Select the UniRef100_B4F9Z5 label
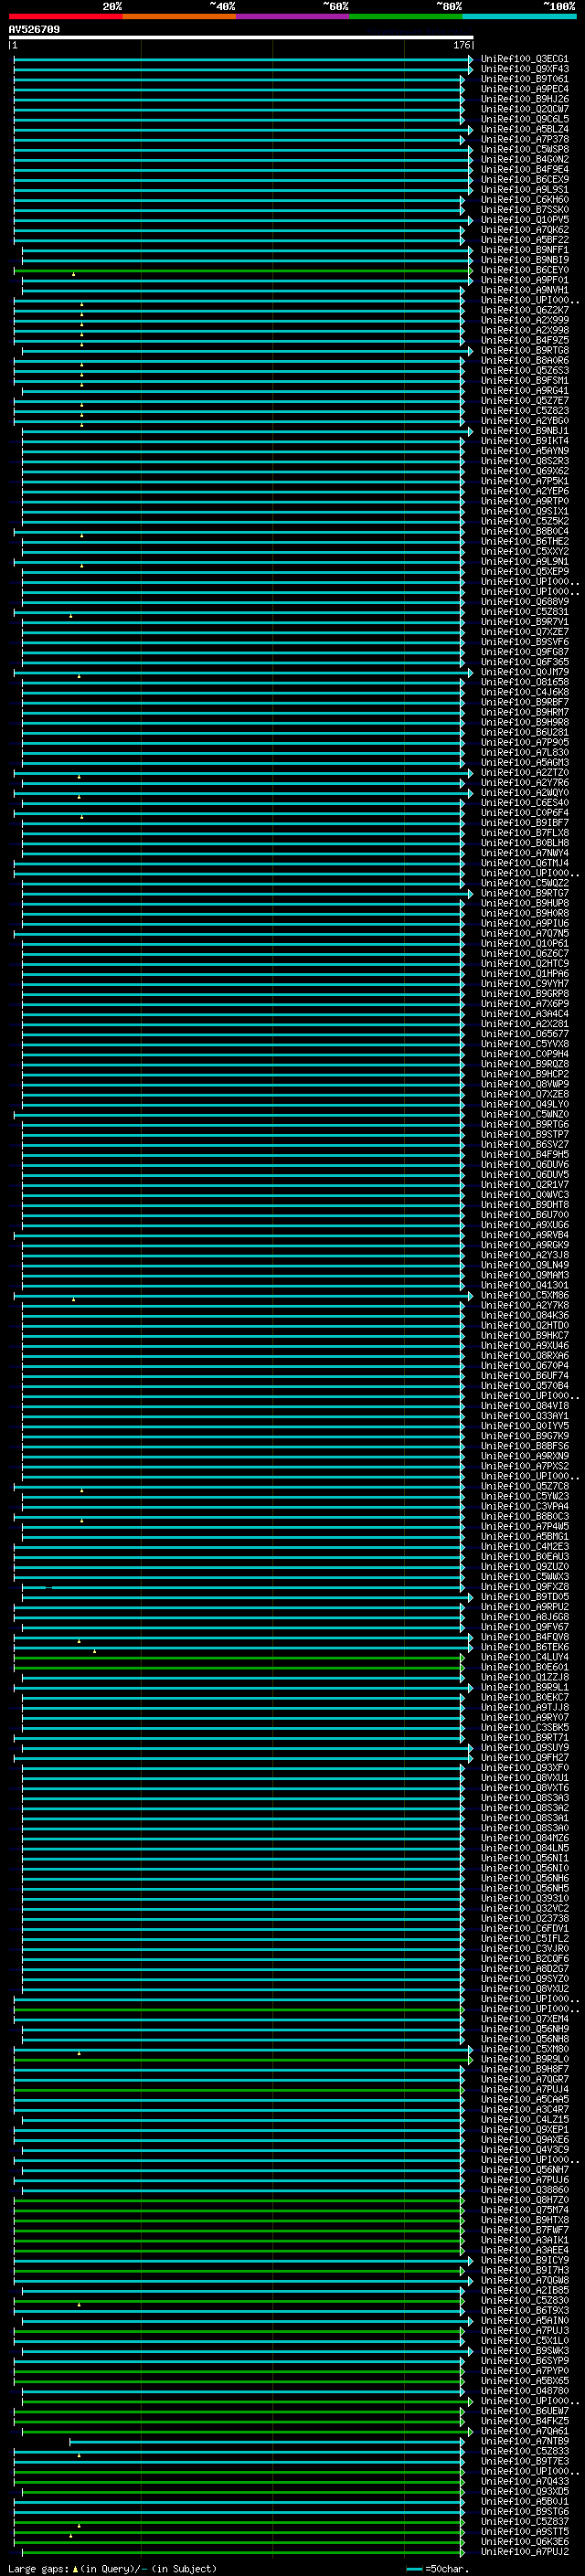Screen dimensions: 585x2576 (524, 340)
